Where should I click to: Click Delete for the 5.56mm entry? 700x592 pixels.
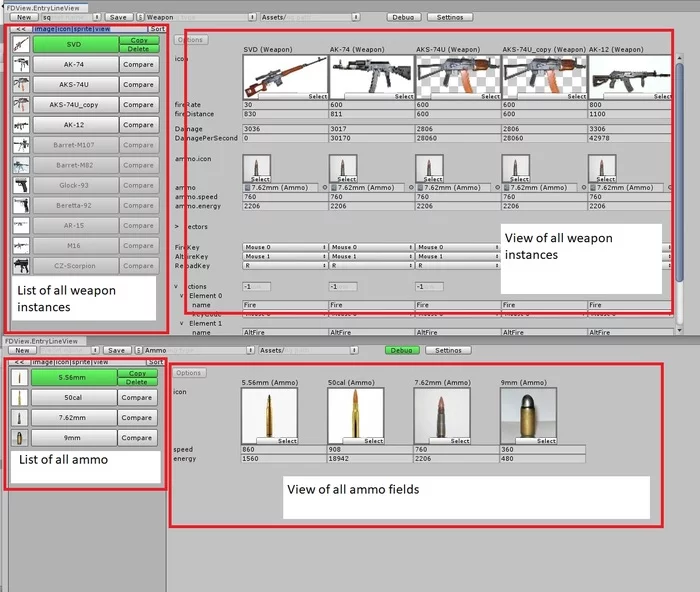(x=137, y=382)
